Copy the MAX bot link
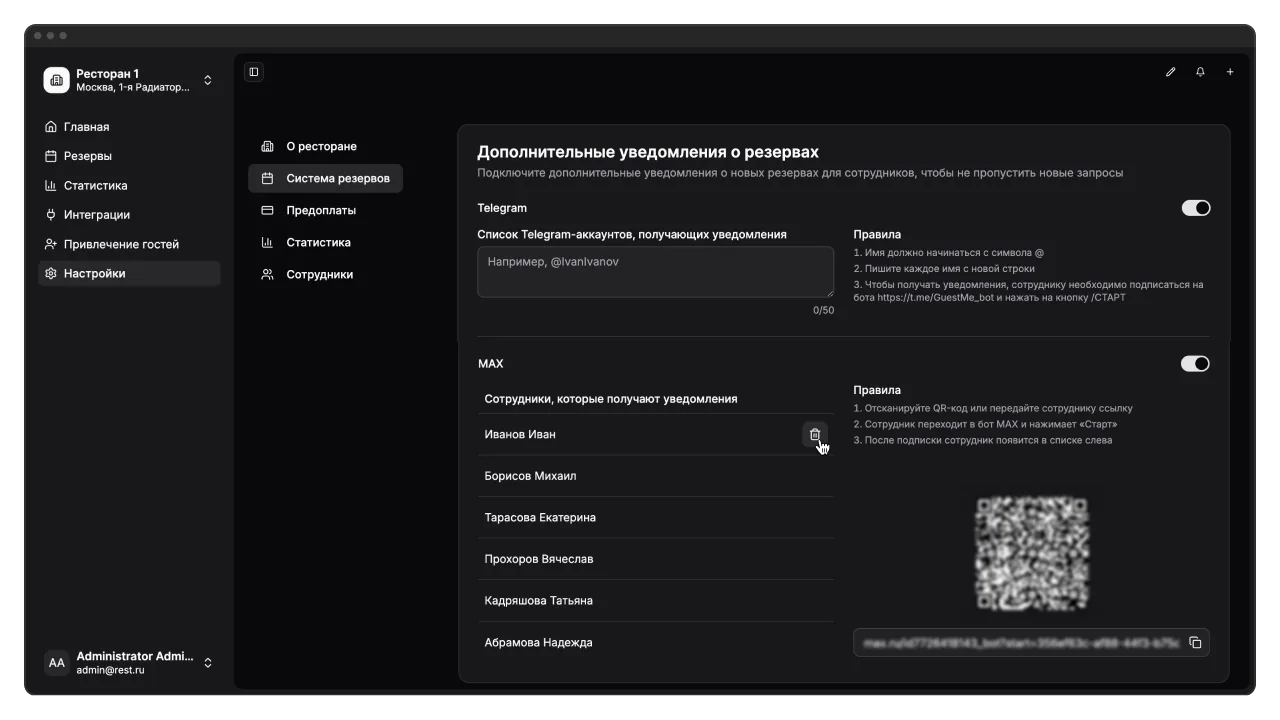This screenshot has width=1280, height=720. click(1195, 642)
